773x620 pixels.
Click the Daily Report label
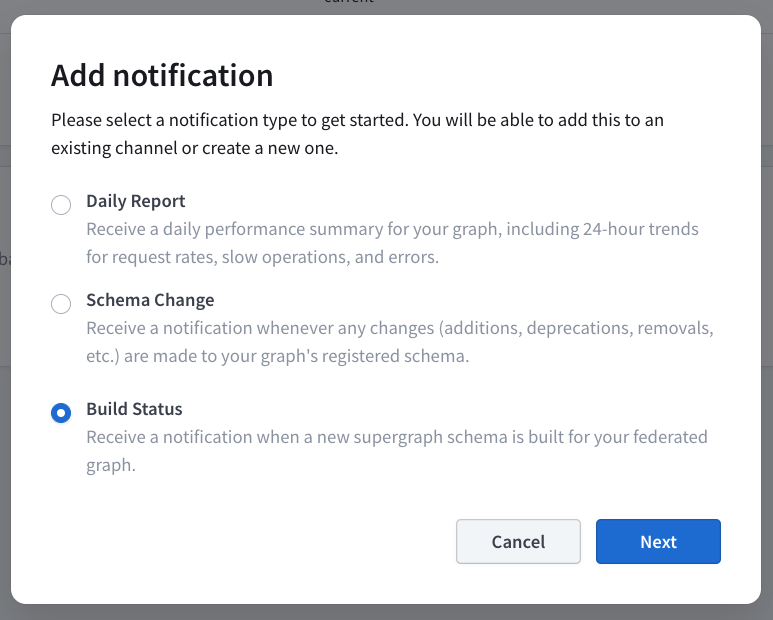coord(136,201)
